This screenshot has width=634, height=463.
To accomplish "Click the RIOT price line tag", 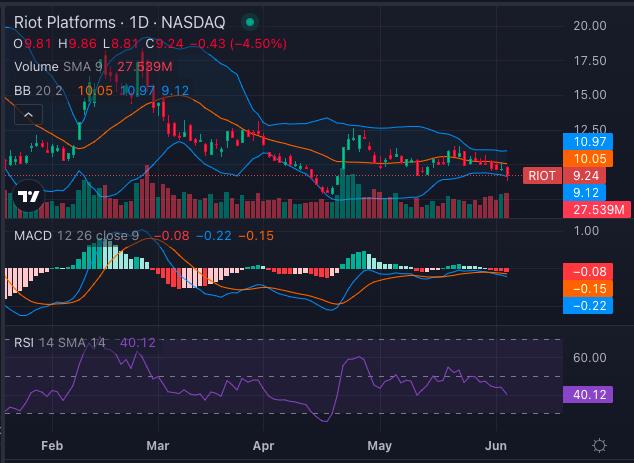I will [542, 176].
